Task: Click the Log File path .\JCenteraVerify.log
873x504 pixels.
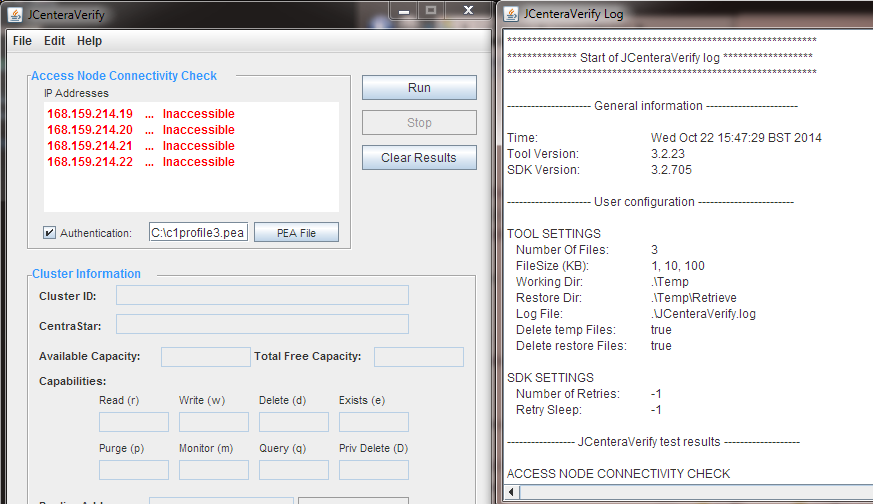Action: click(x=703, y=314)
